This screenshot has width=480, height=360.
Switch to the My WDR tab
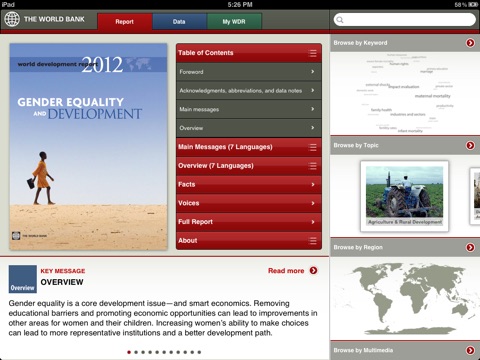(234, 22)
